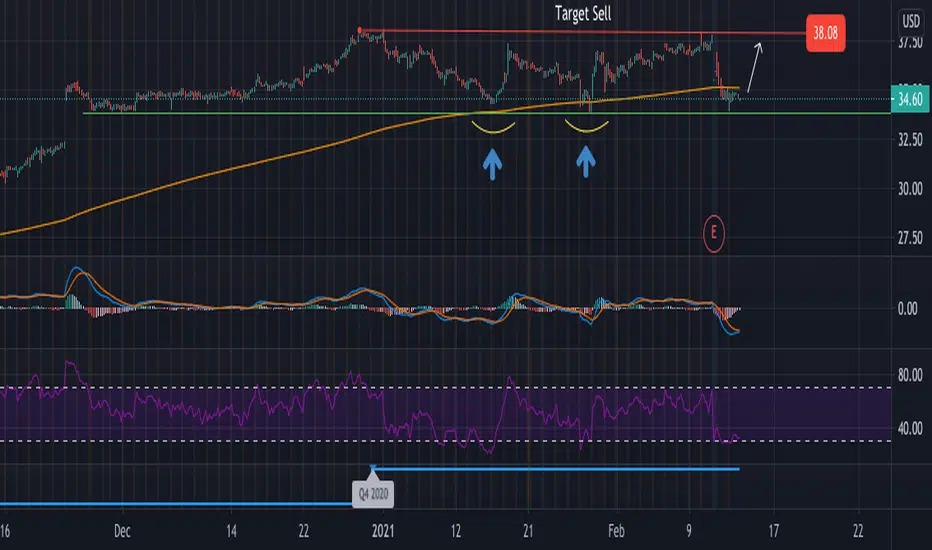The height and width of the screenshot is (550, 932).
Task: Click the Dec date on time axis
Action: (x=122, y=531)
